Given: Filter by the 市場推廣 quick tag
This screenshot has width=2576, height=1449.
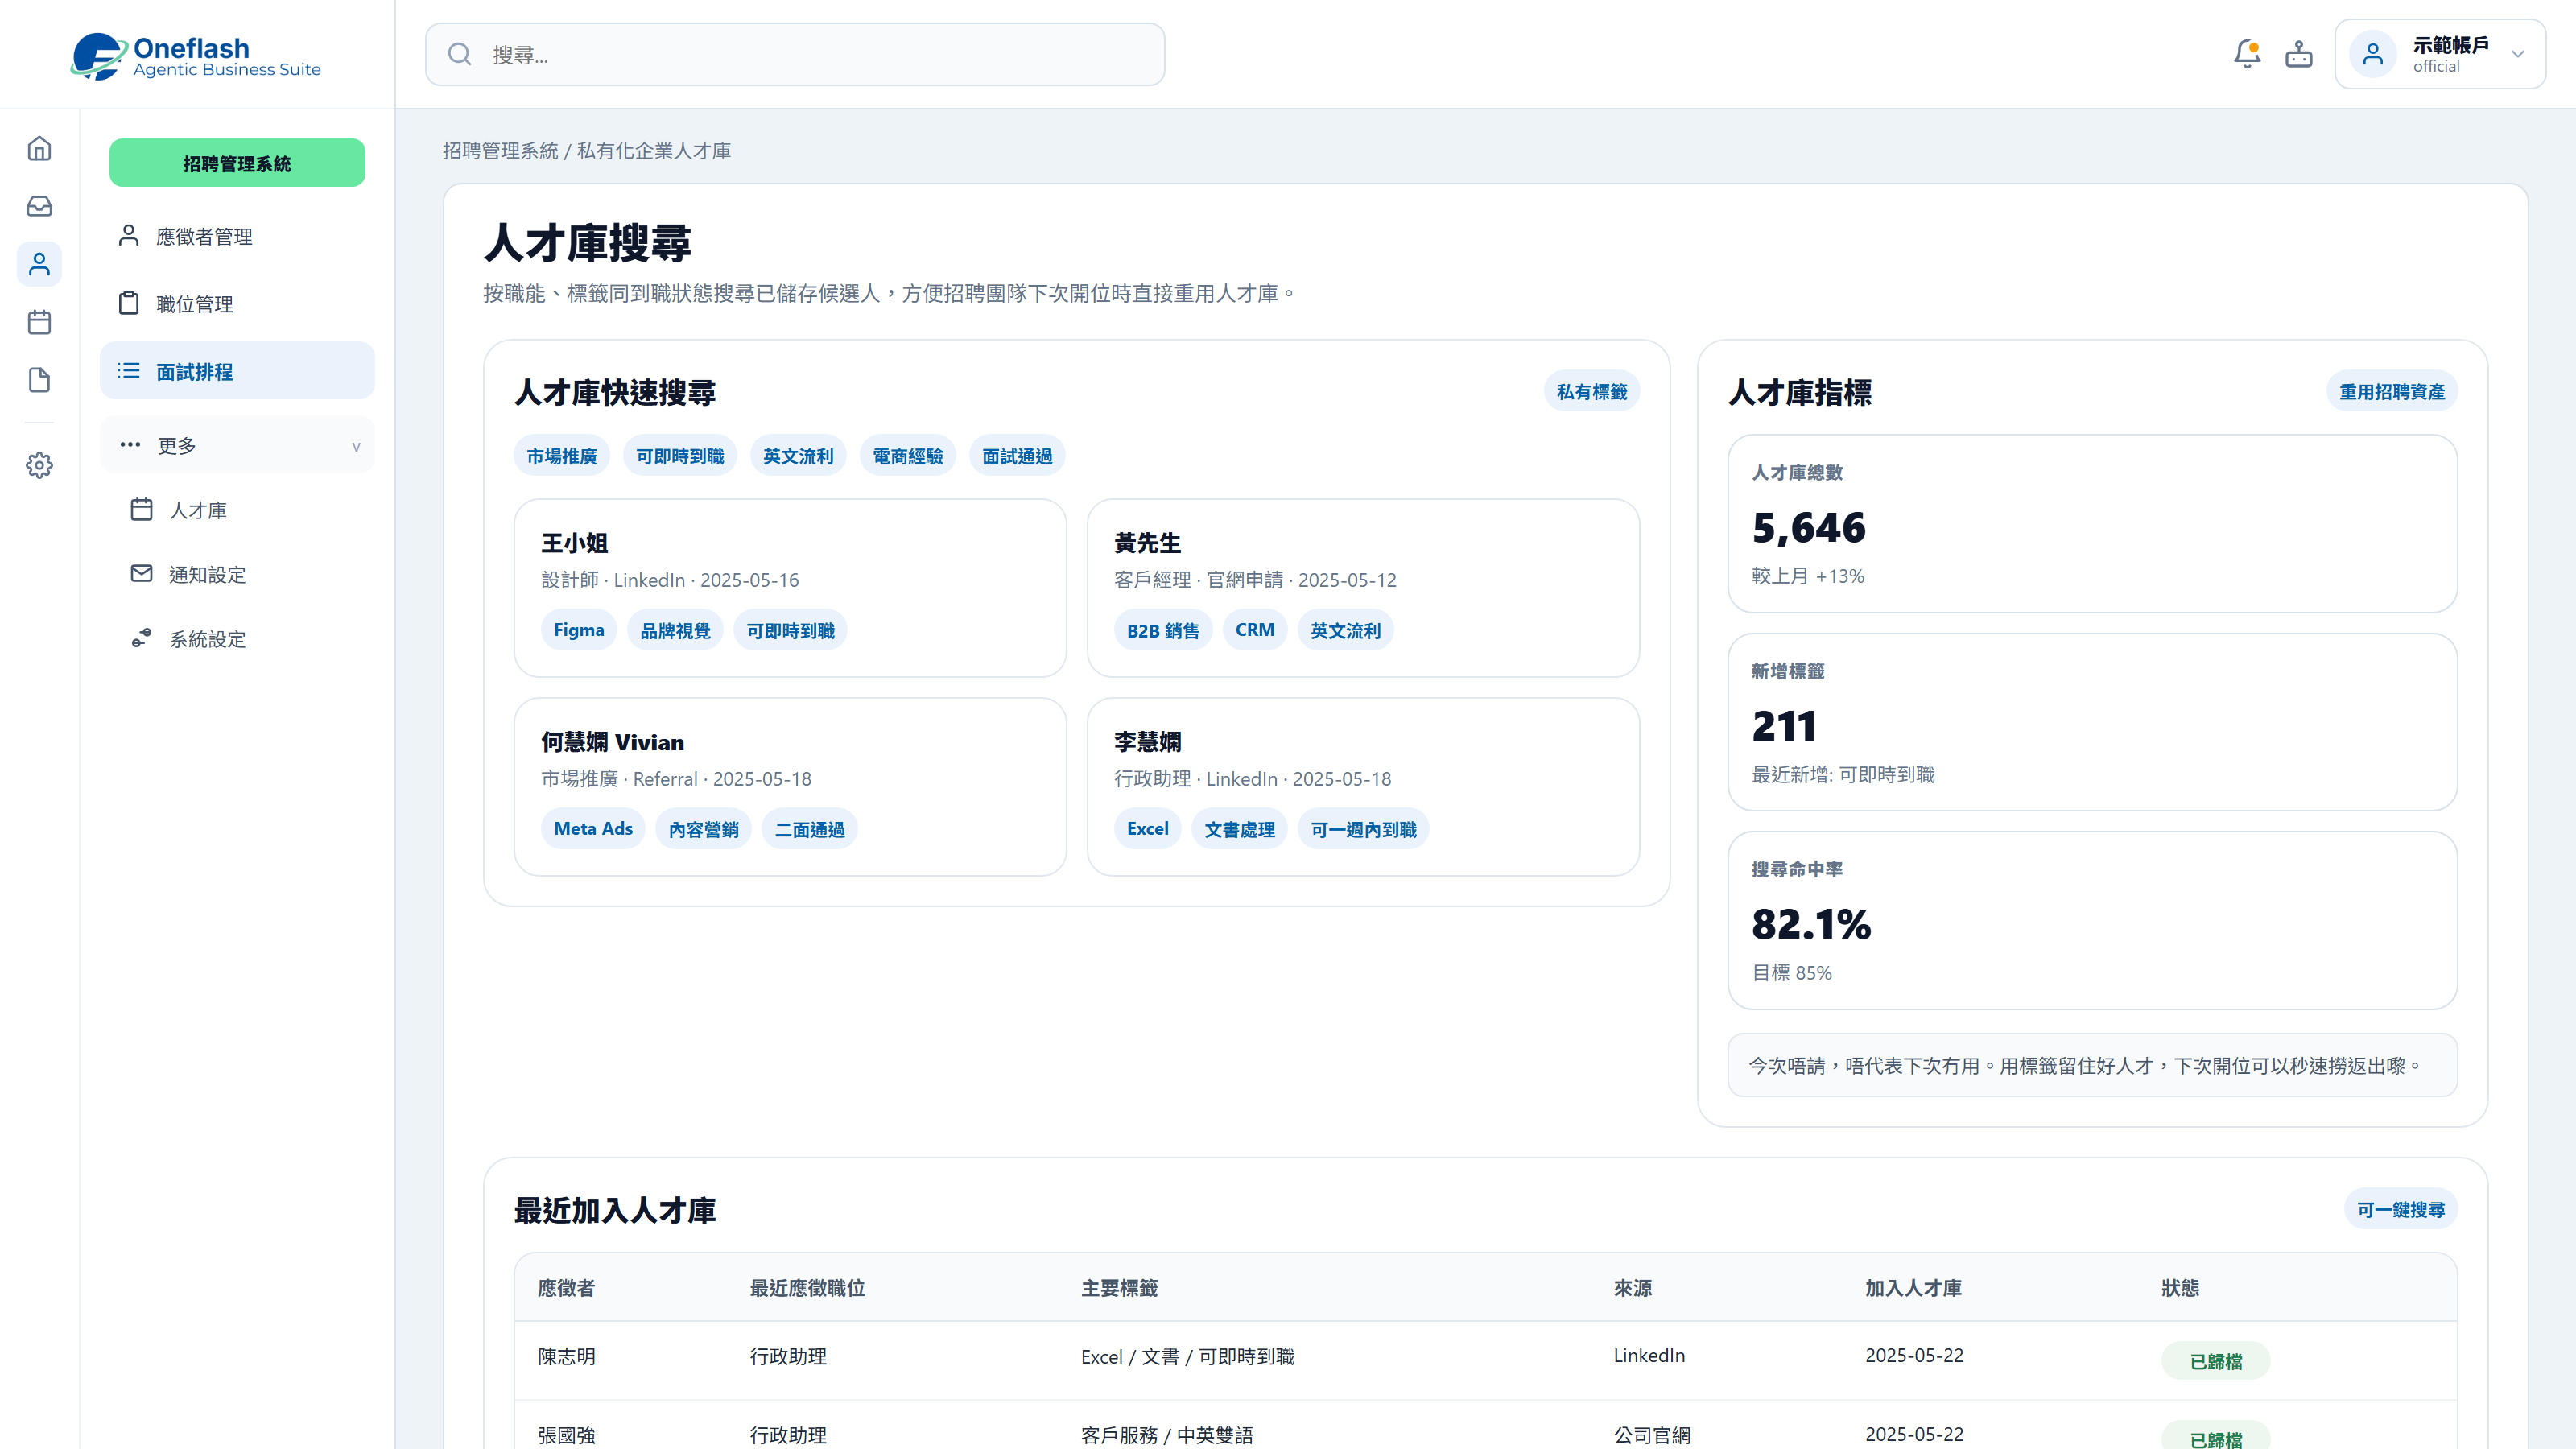Looking at the screenshot, I should pos(561,456).
